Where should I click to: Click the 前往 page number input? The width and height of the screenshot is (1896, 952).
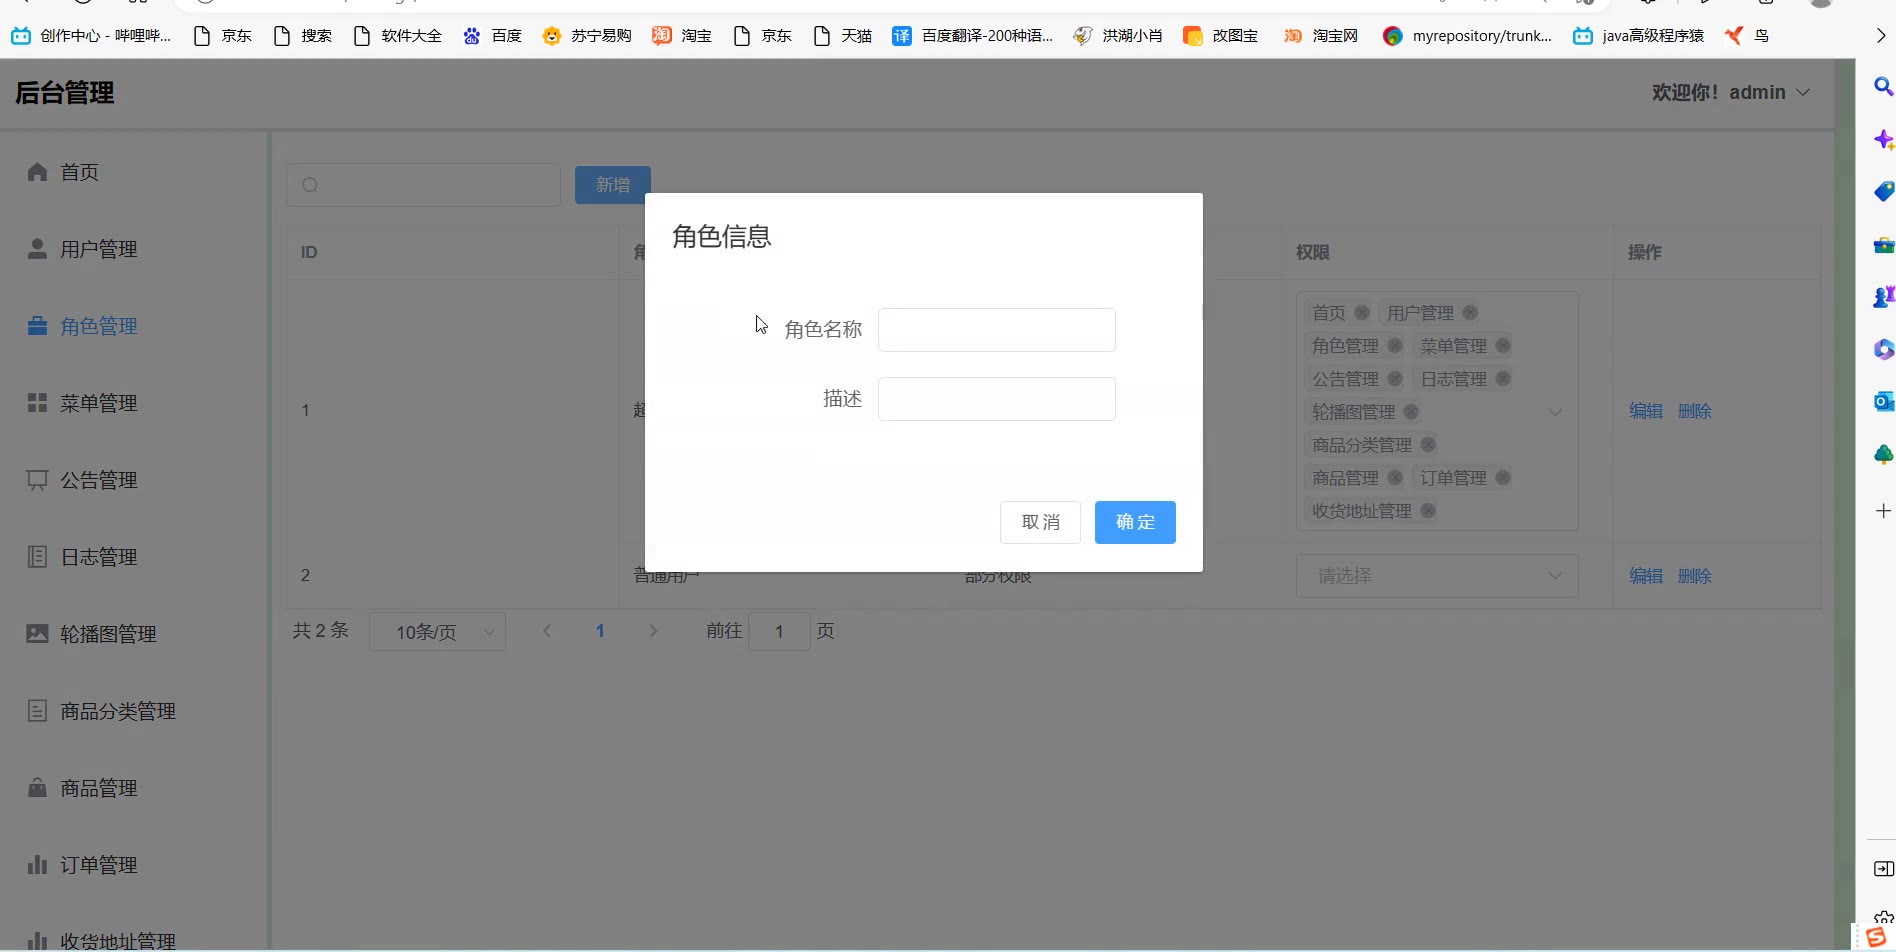779,632
